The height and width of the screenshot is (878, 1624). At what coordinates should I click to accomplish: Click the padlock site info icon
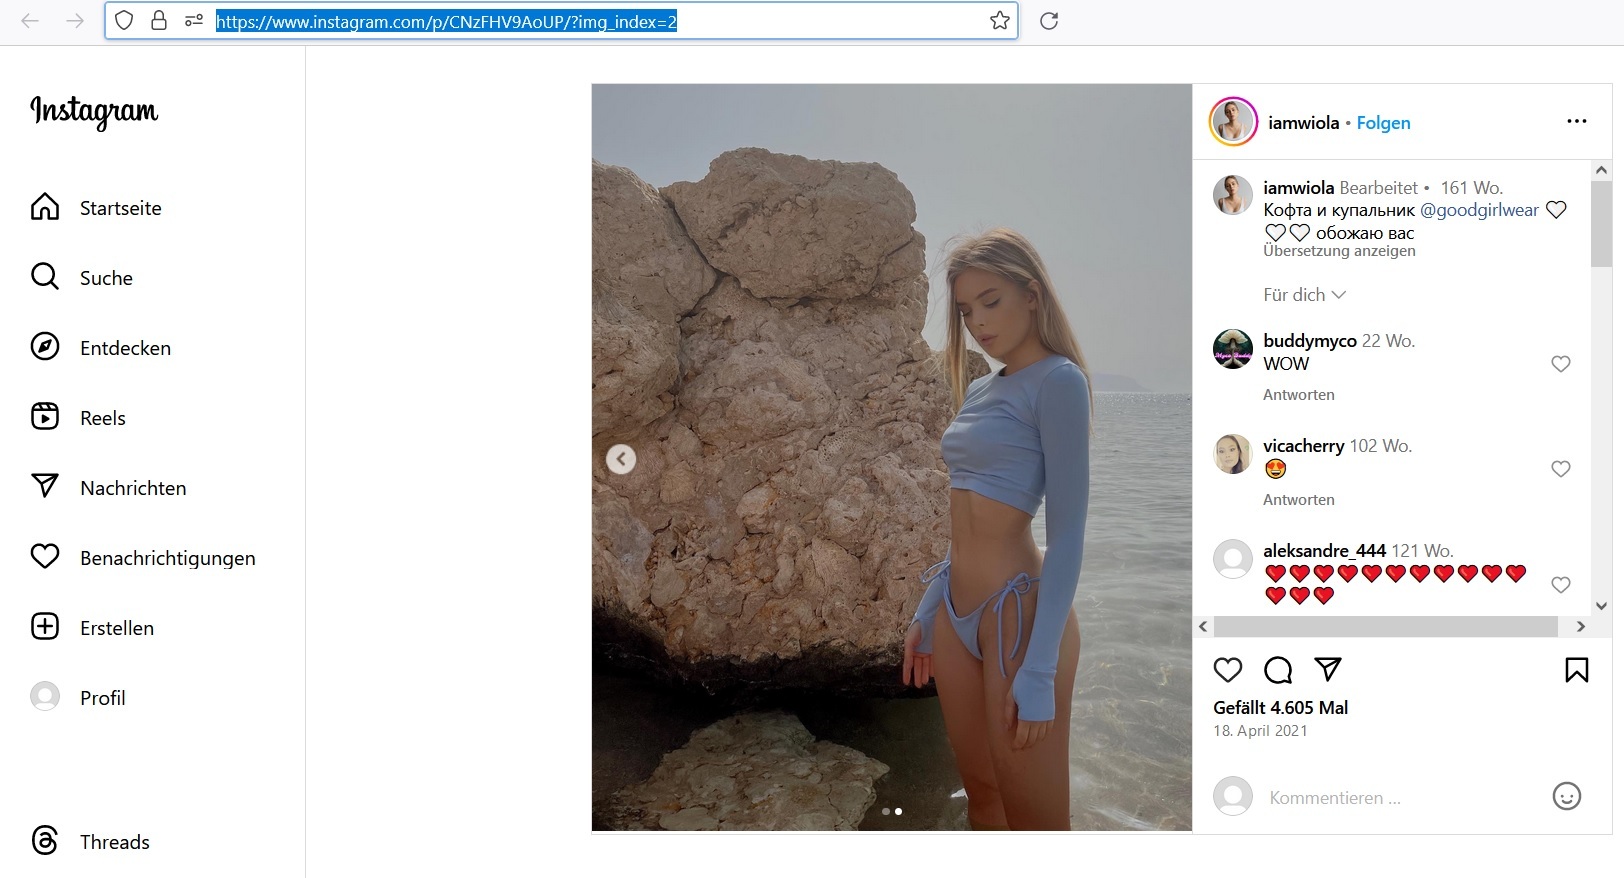click(x=159, y=21)
